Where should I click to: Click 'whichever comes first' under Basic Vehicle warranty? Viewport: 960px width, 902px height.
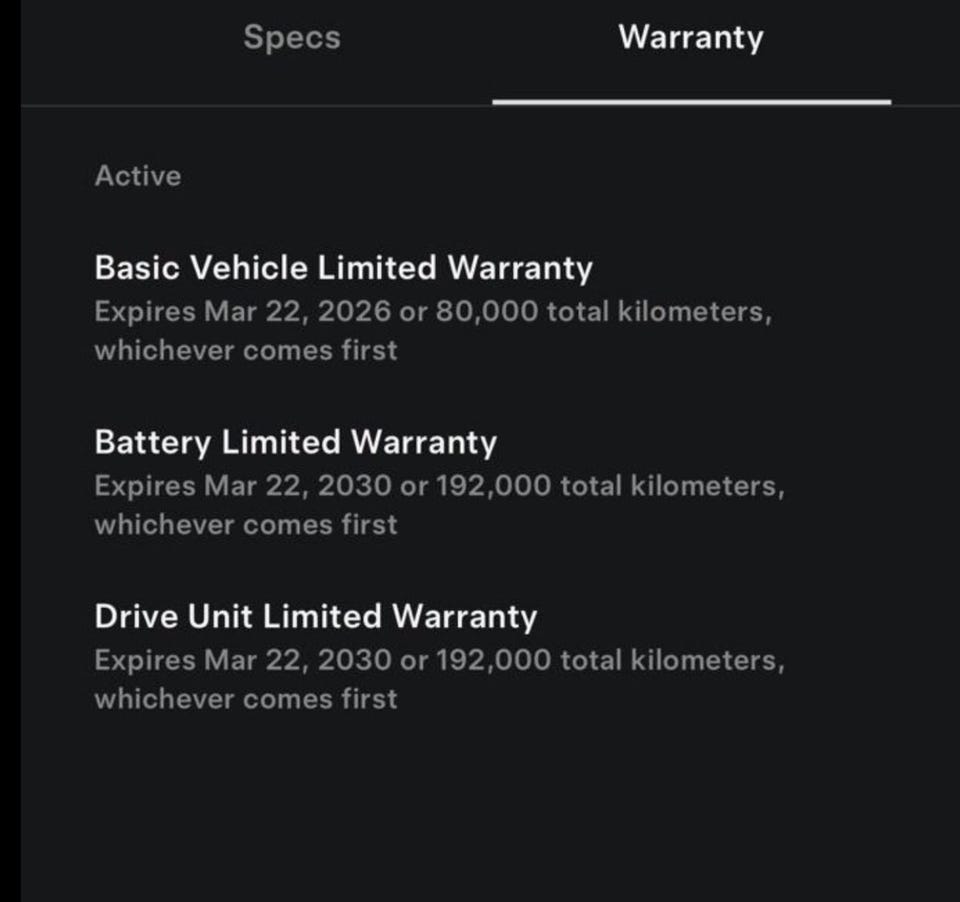click(x=246, y=351)
